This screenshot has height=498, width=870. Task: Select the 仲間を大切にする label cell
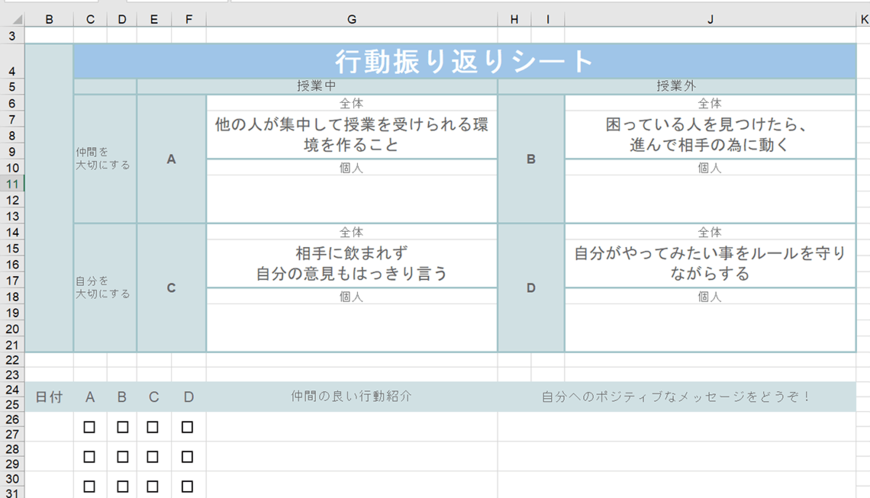coord(104,158)
